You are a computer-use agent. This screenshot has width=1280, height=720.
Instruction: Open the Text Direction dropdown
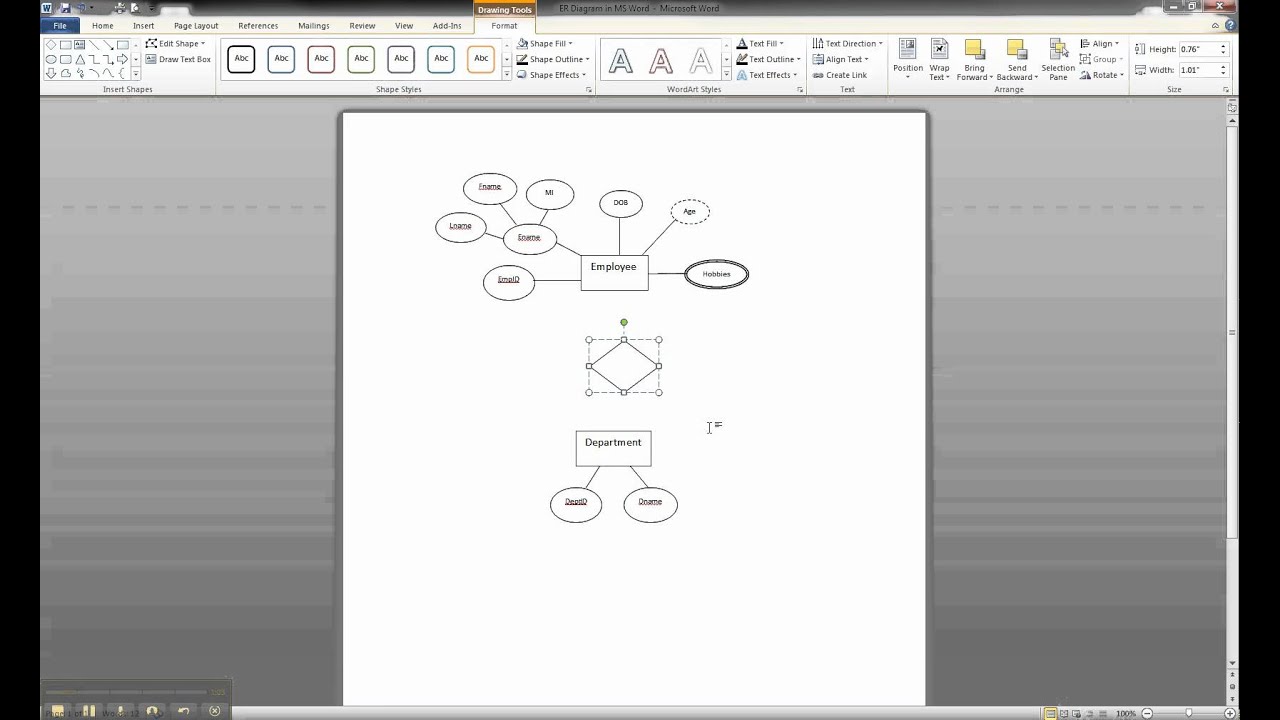(848, 44)
